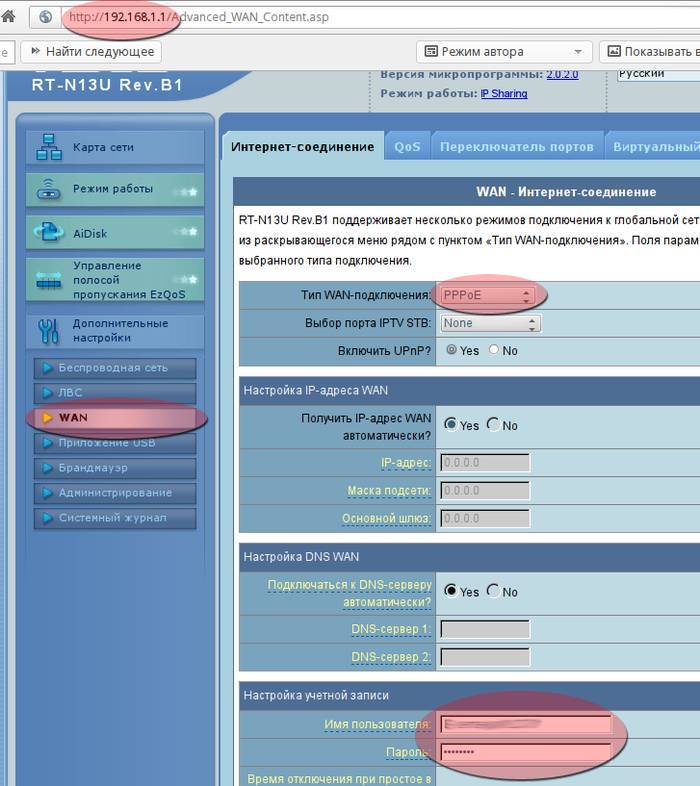
Task: Open the author mode dropdown arrow
Action: pyautogui.click(x=578, y=51)
